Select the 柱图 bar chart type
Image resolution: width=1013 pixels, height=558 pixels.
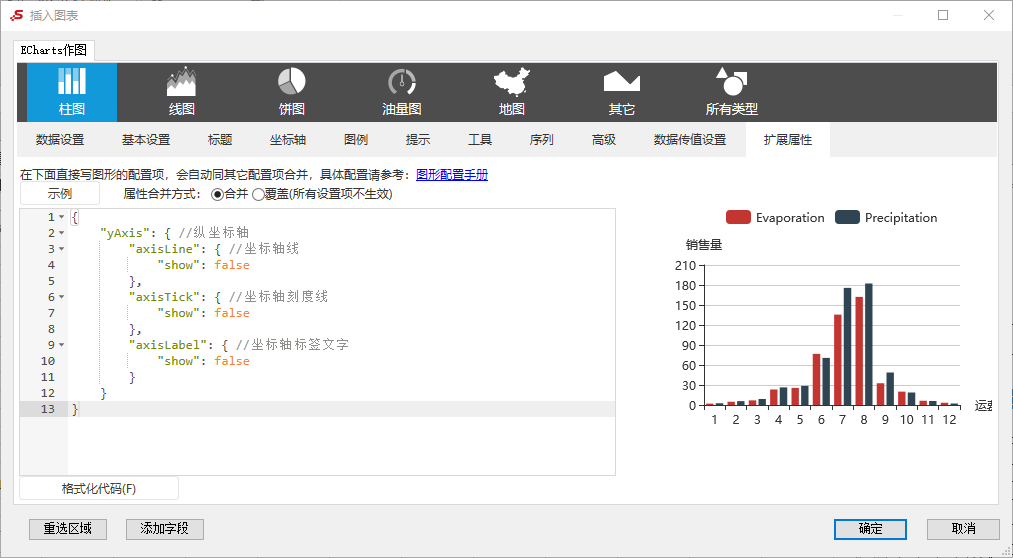[72, 92]
